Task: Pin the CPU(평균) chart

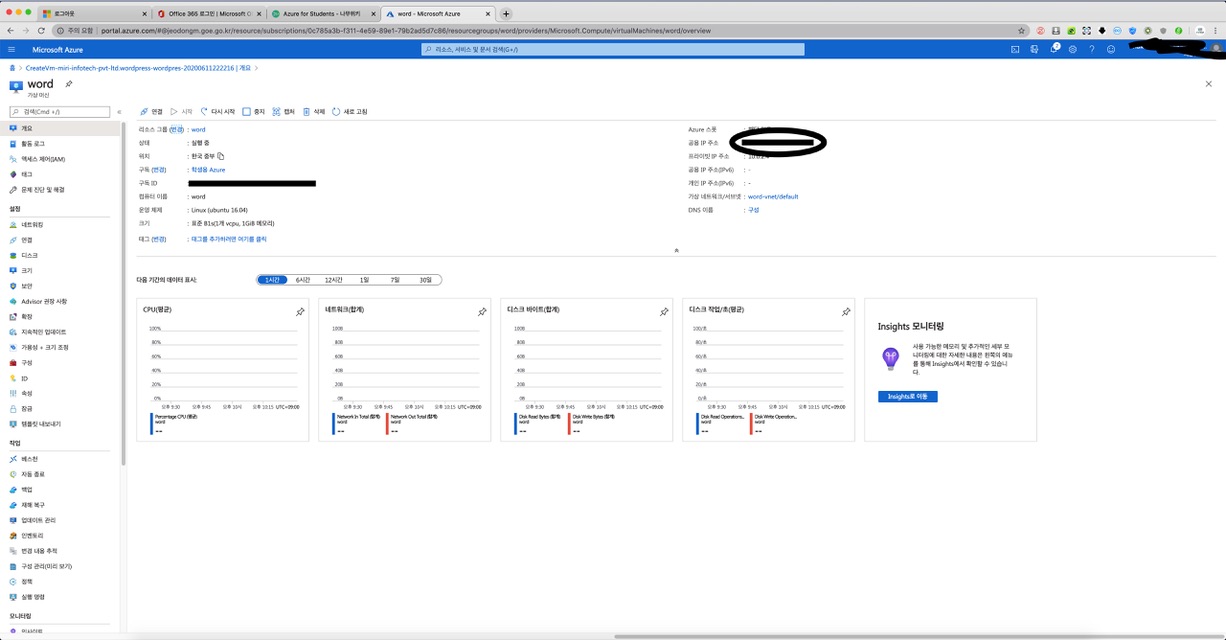Action: point(300,312)
